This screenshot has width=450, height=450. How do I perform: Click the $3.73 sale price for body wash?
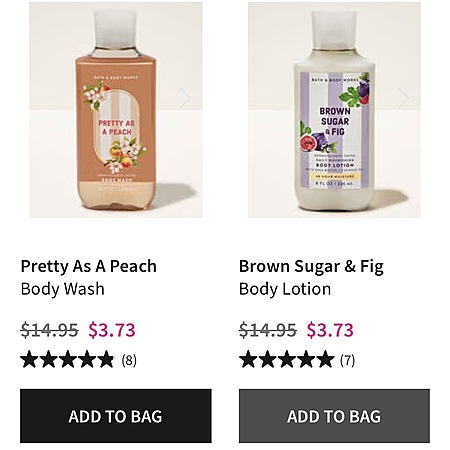[112, 330]
